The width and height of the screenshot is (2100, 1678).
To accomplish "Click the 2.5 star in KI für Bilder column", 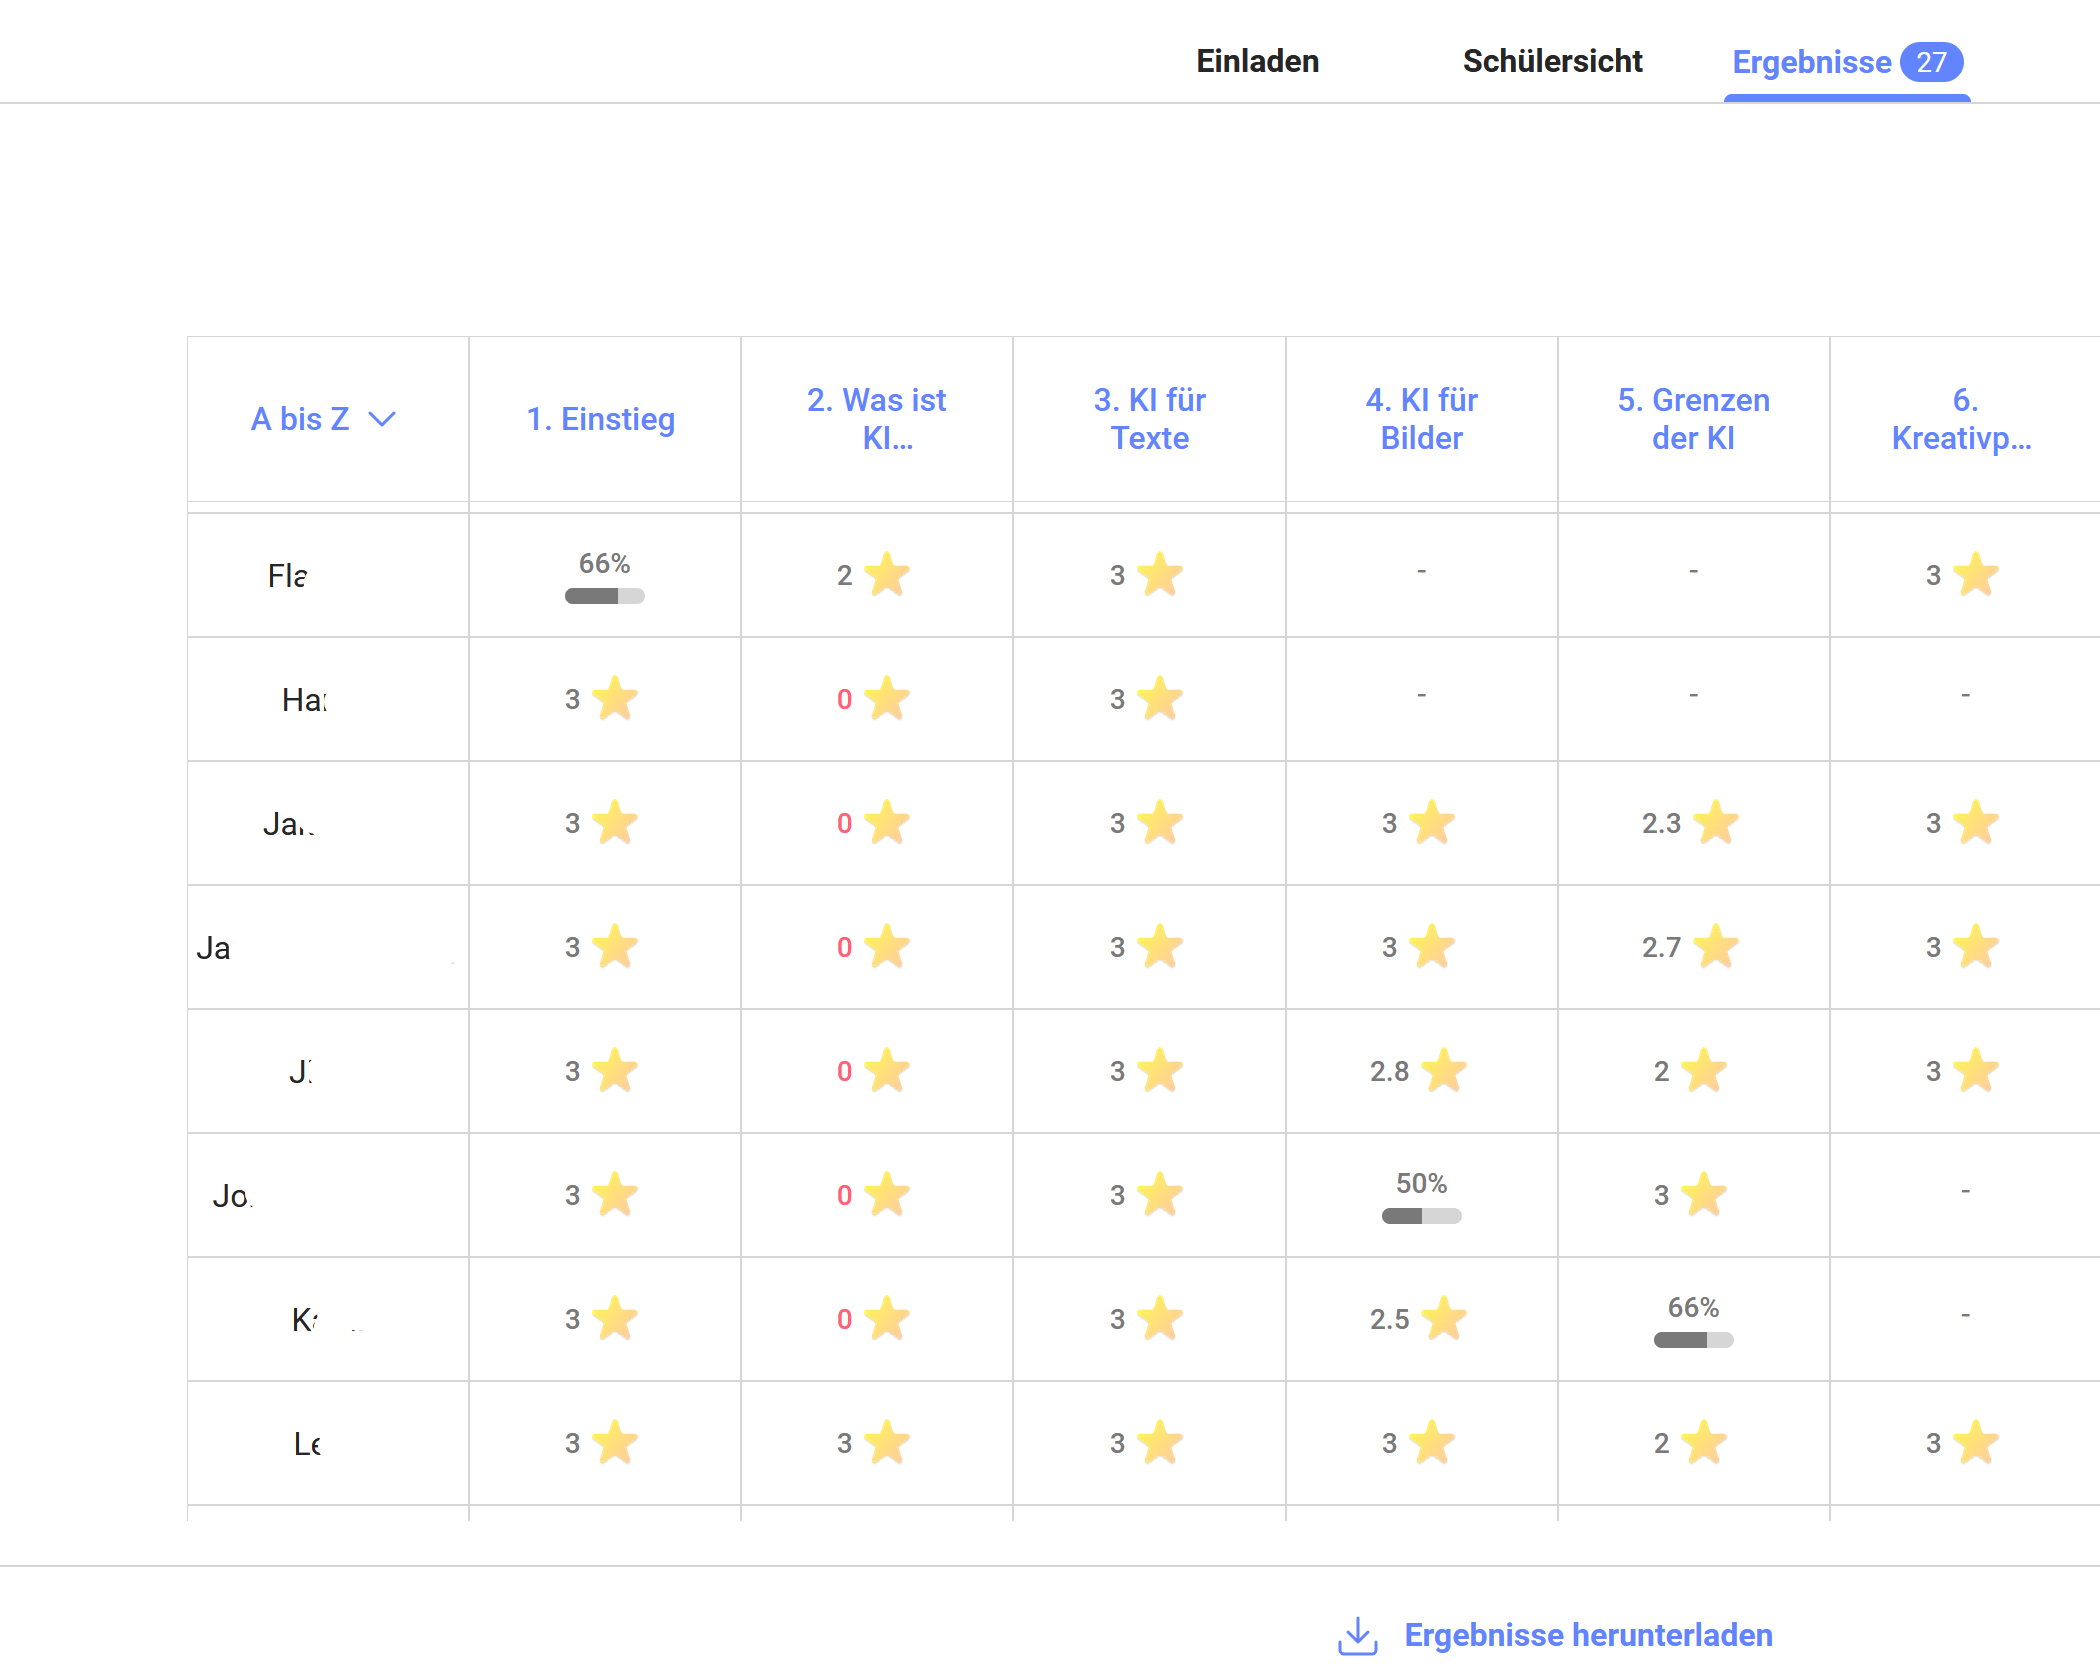I will 1444,1319.
